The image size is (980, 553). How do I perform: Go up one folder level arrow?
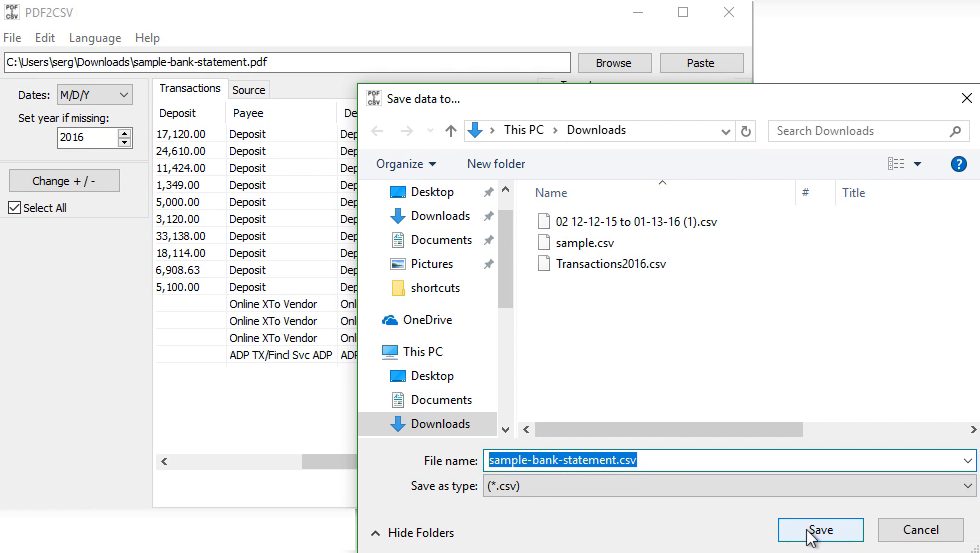tap(451, 131)
